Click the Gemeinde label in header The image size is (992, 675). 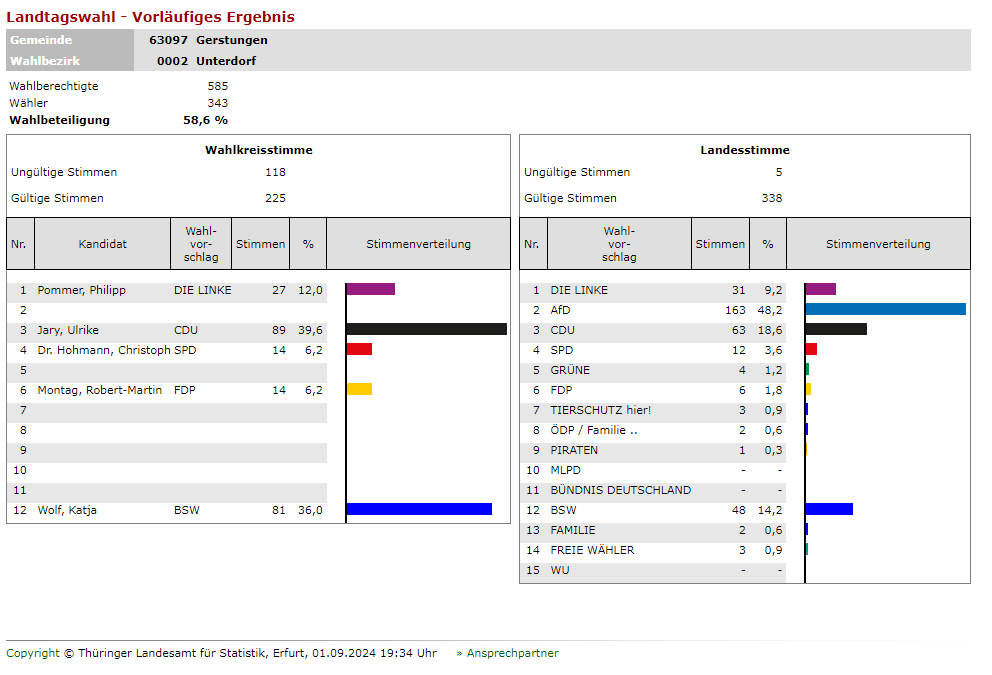[41, 40]
